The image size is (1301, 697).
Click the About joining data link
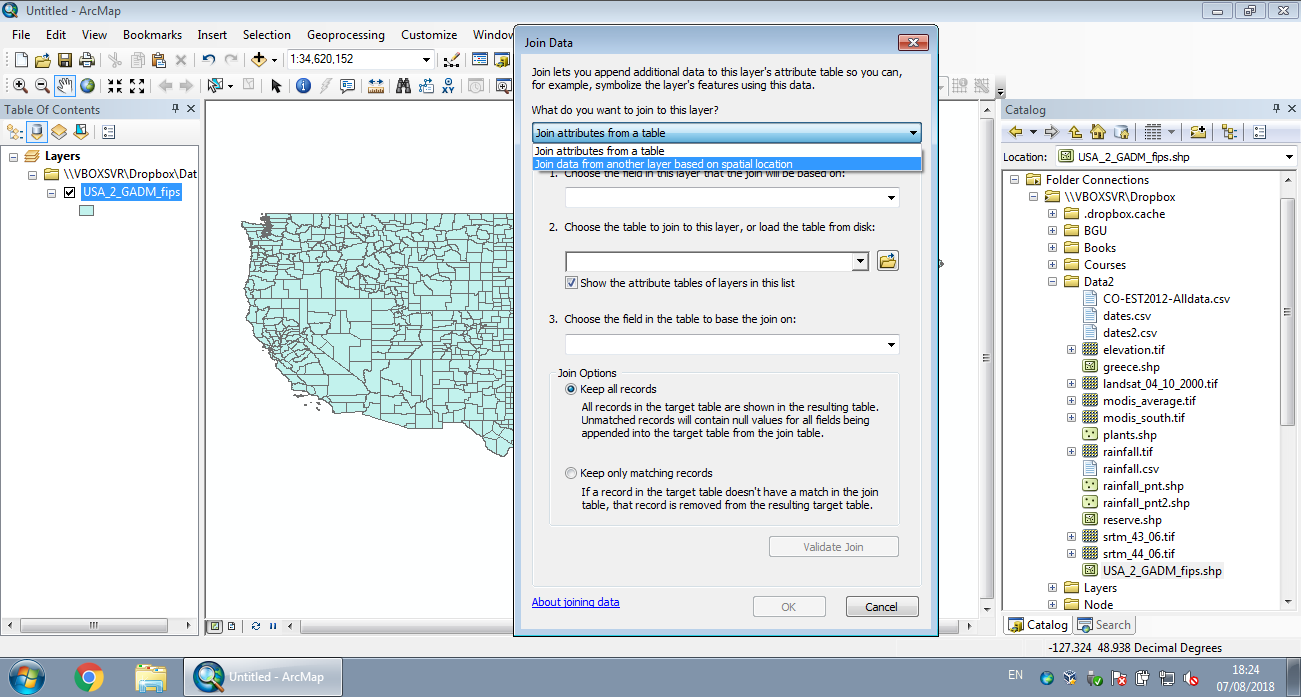[575, 601]
